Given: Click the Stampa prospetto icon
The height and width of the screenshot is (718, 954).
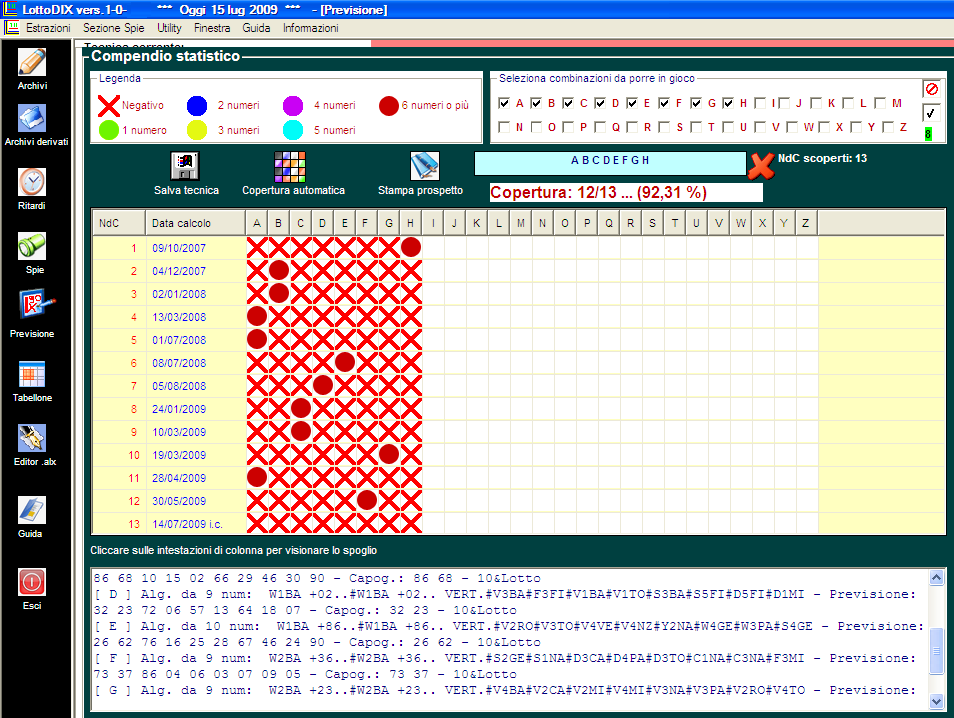Looking at the screenshot, I should 424,166.
